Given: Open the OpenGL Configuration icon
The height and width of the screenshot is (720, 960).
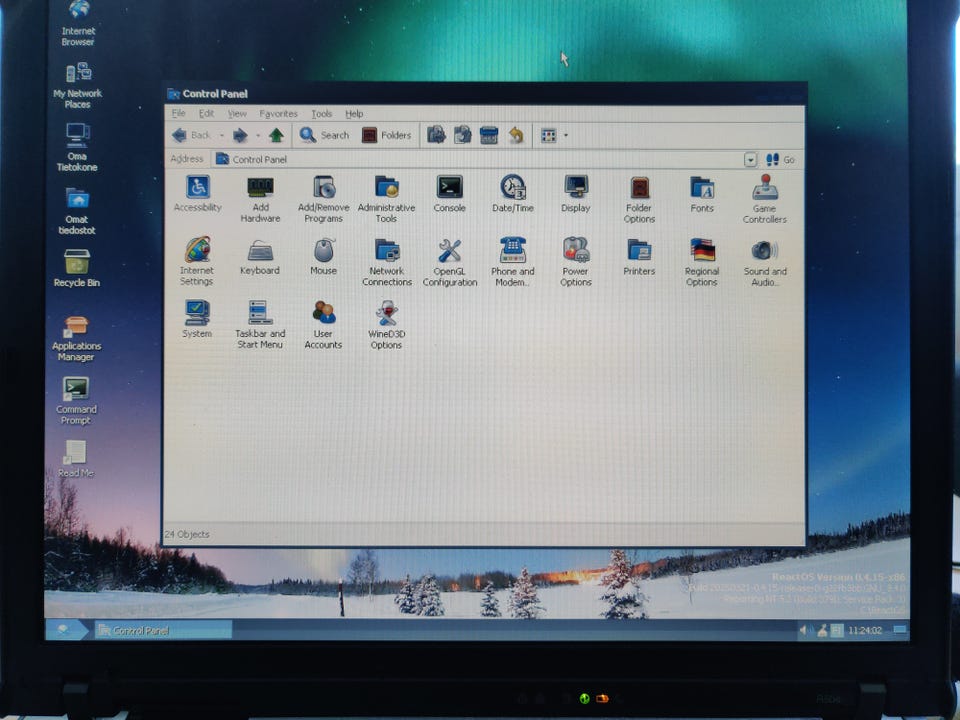Looking at the screenshot, I should click(x=449, y=251).
